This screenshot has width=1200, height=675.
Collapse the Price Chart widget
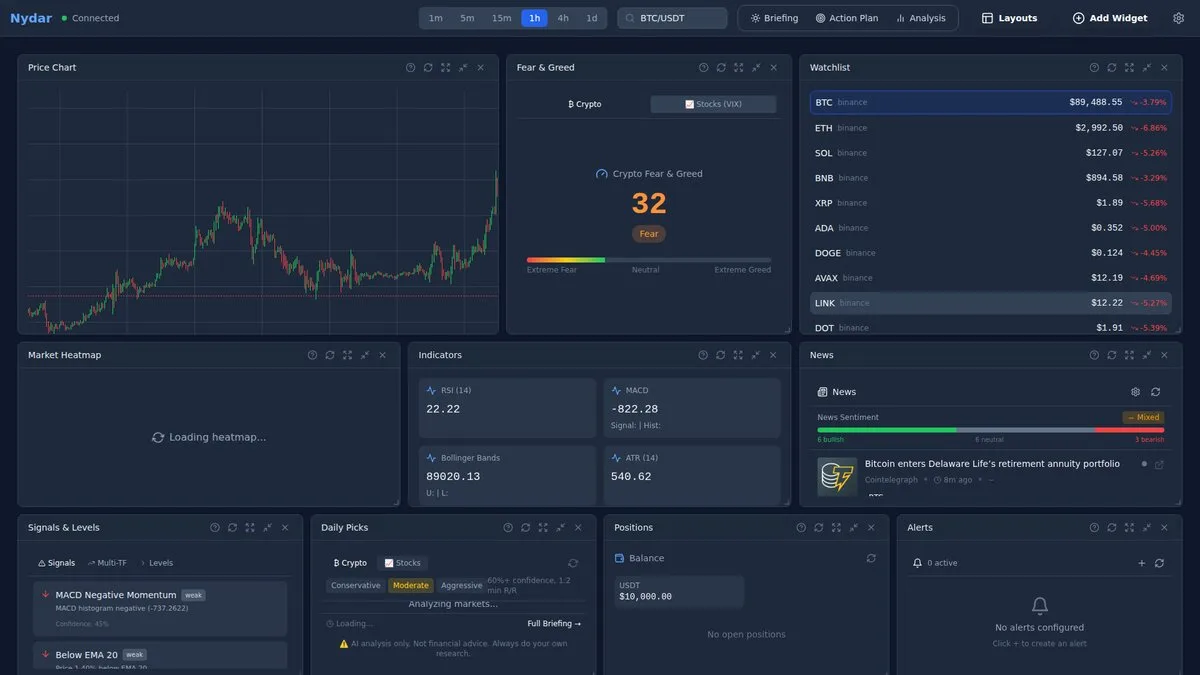pos(463,68)
